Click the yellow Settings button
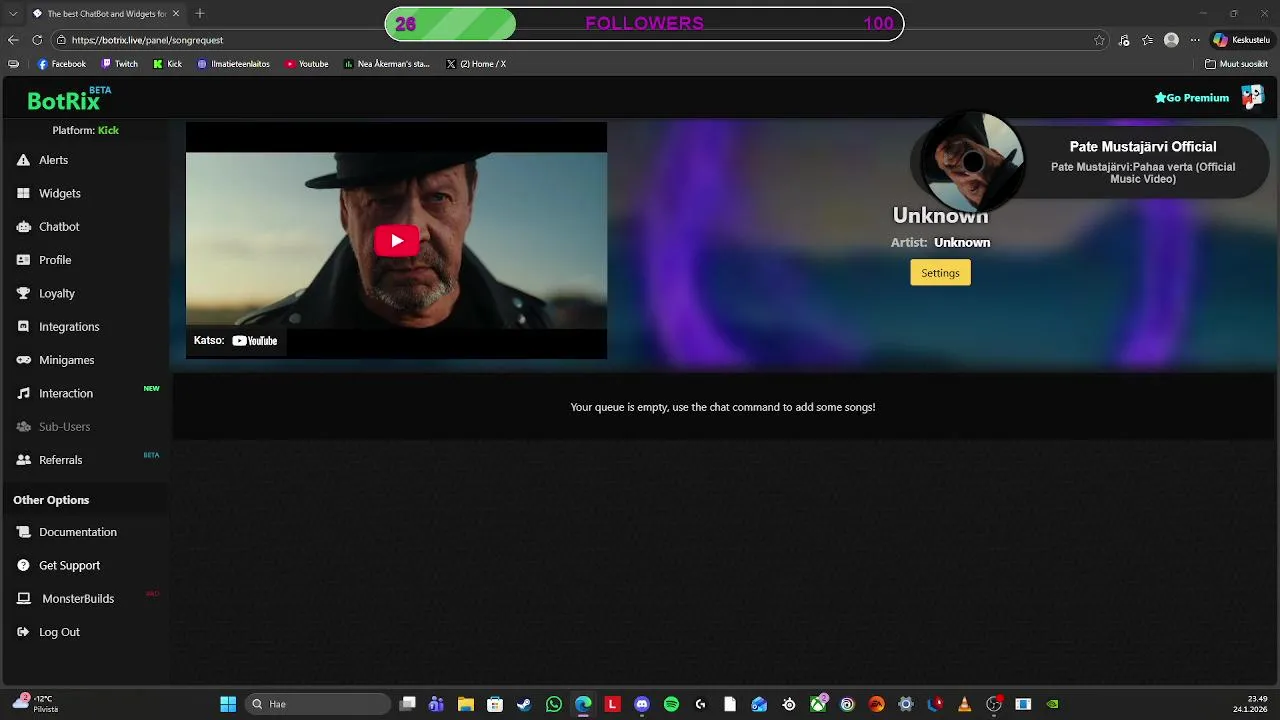This screenshot has width=1280, height=720. 940,273
